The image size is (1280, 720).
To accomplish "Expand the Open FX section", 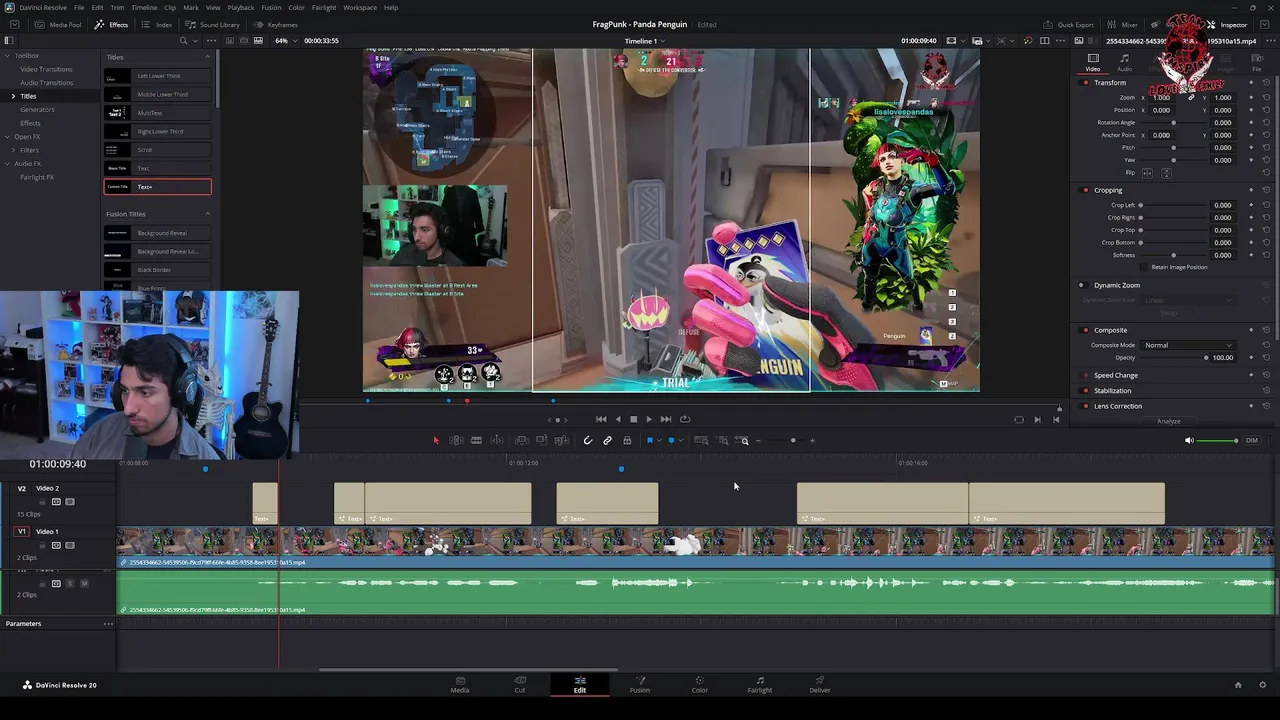I will [6, 136].
